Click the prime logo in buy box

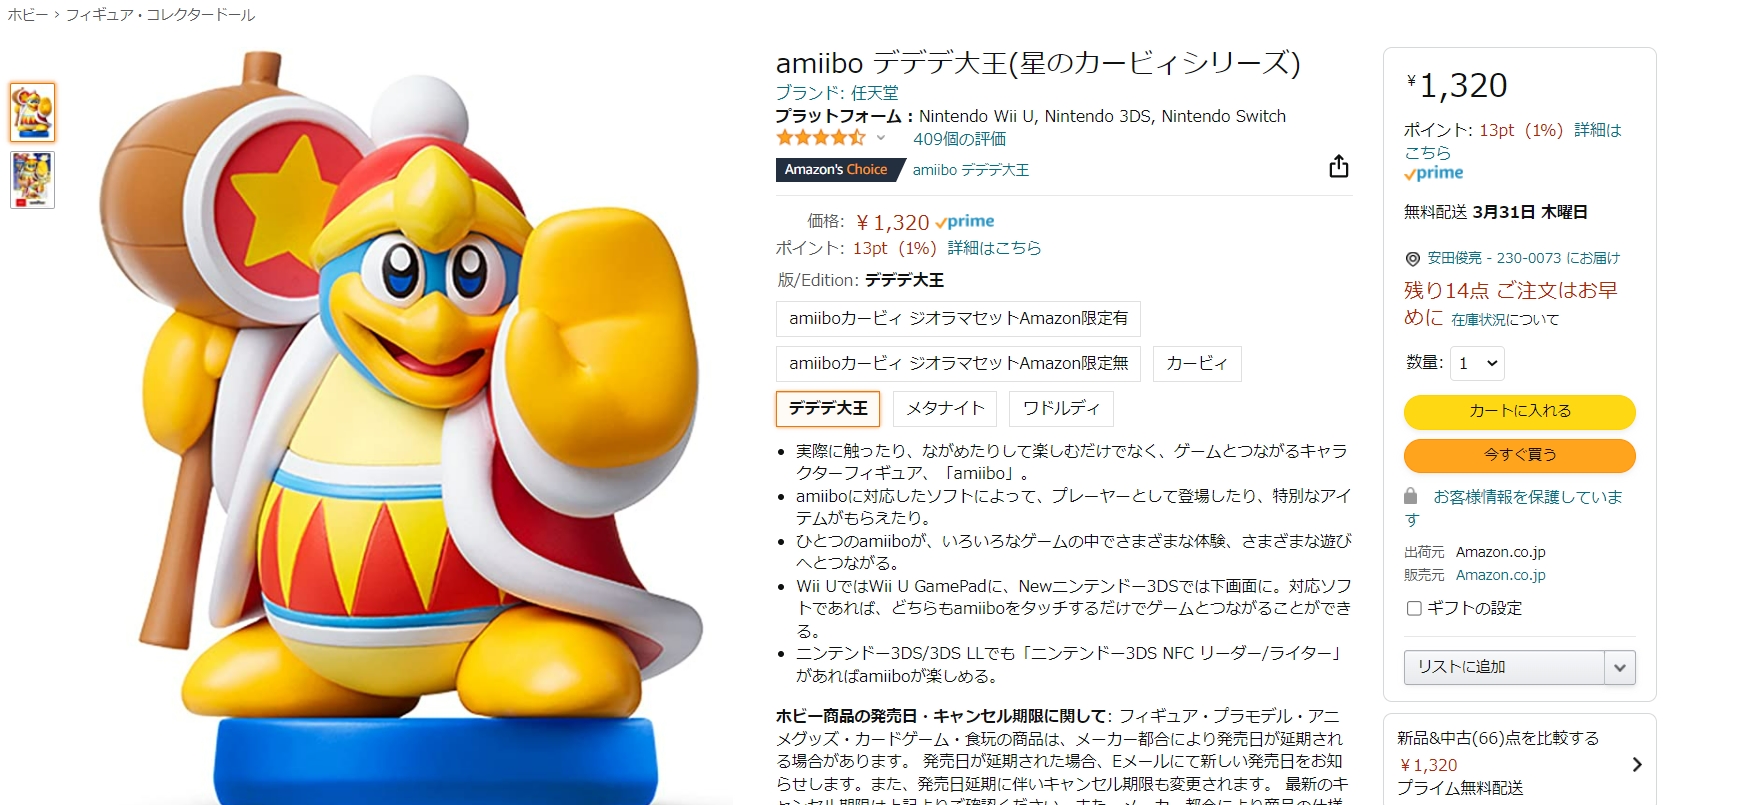pyautogui.click(x=1434, y=173)
